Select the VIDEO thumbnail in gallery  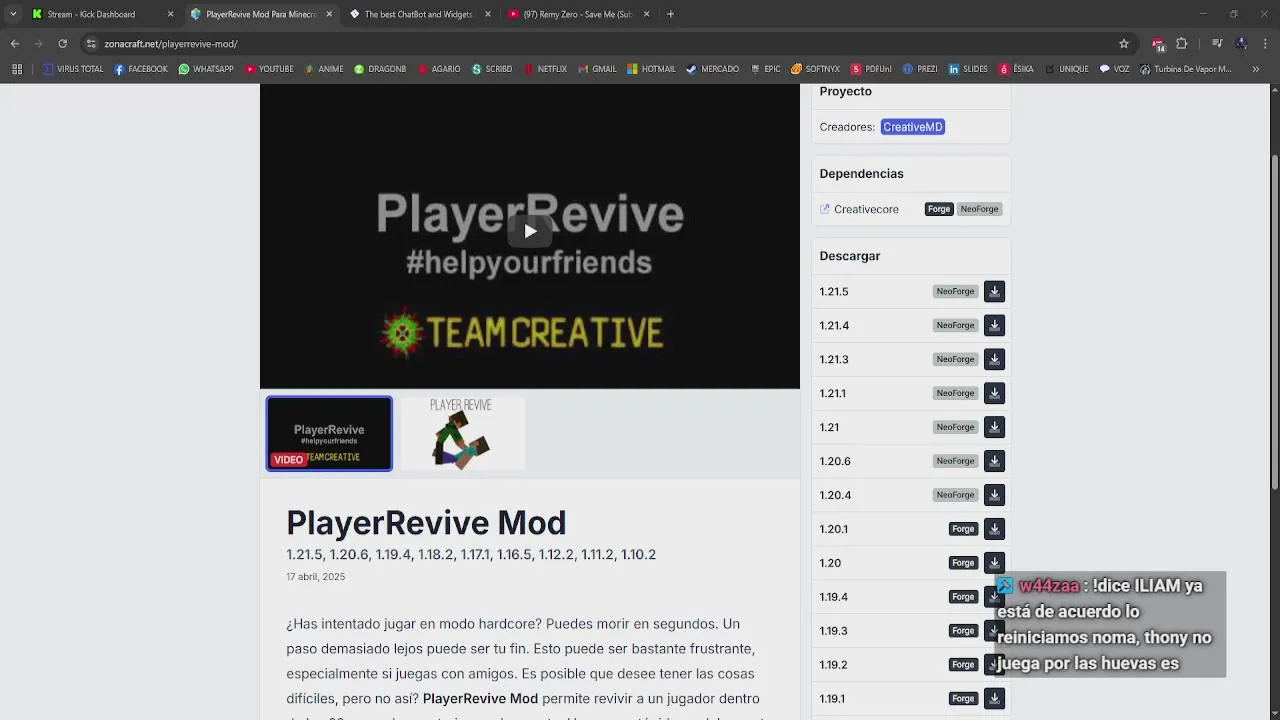(329, 433)
